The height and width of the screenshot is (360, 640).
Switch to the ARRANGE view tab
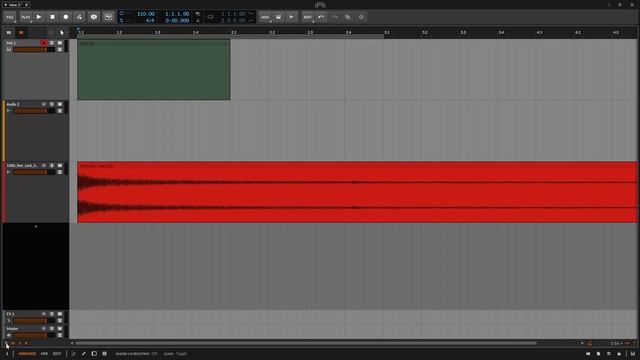(x=27, y=354)
